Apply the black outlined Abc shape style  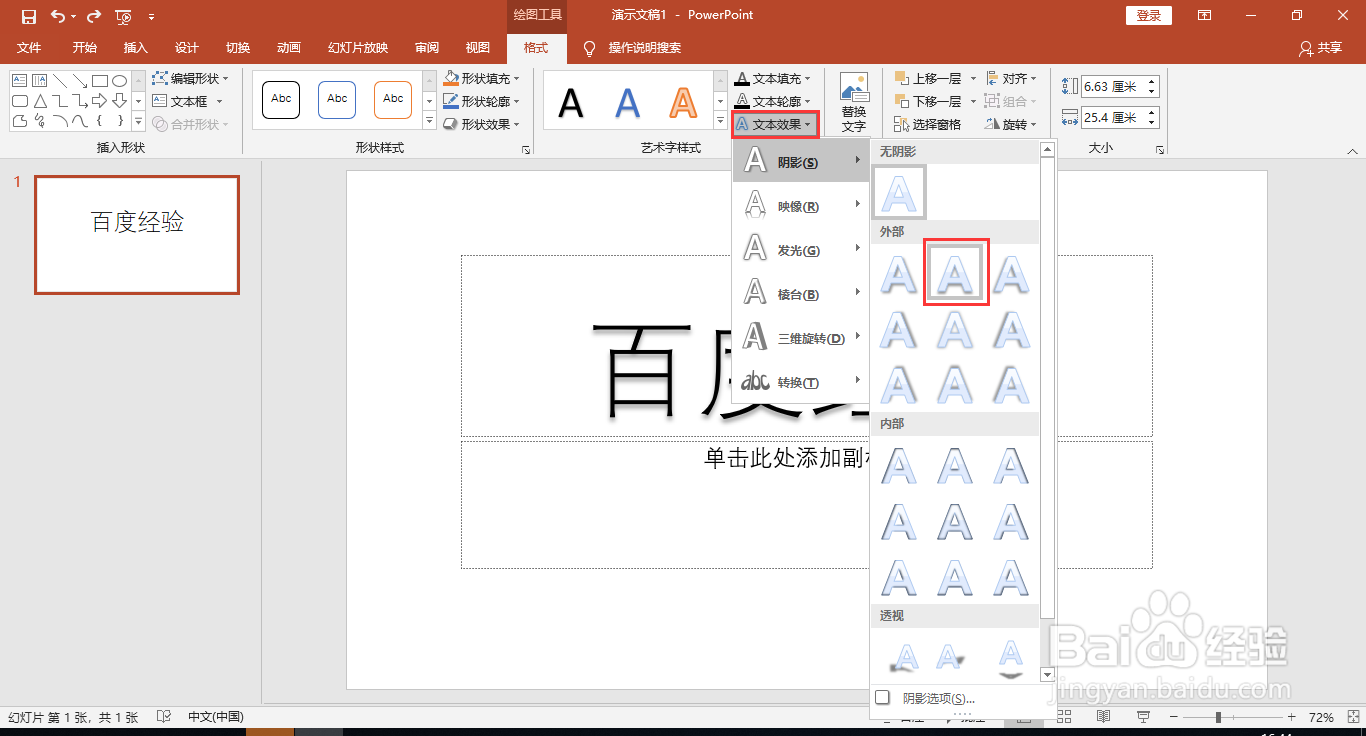coord(281,99)
